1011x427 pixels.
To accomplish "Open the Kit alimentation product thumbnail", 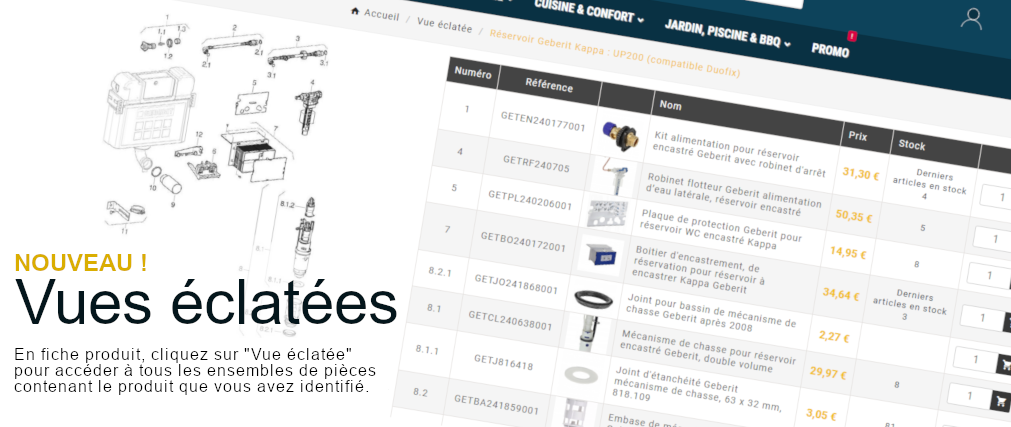I will pyautogui.click(x=619, y=135).
